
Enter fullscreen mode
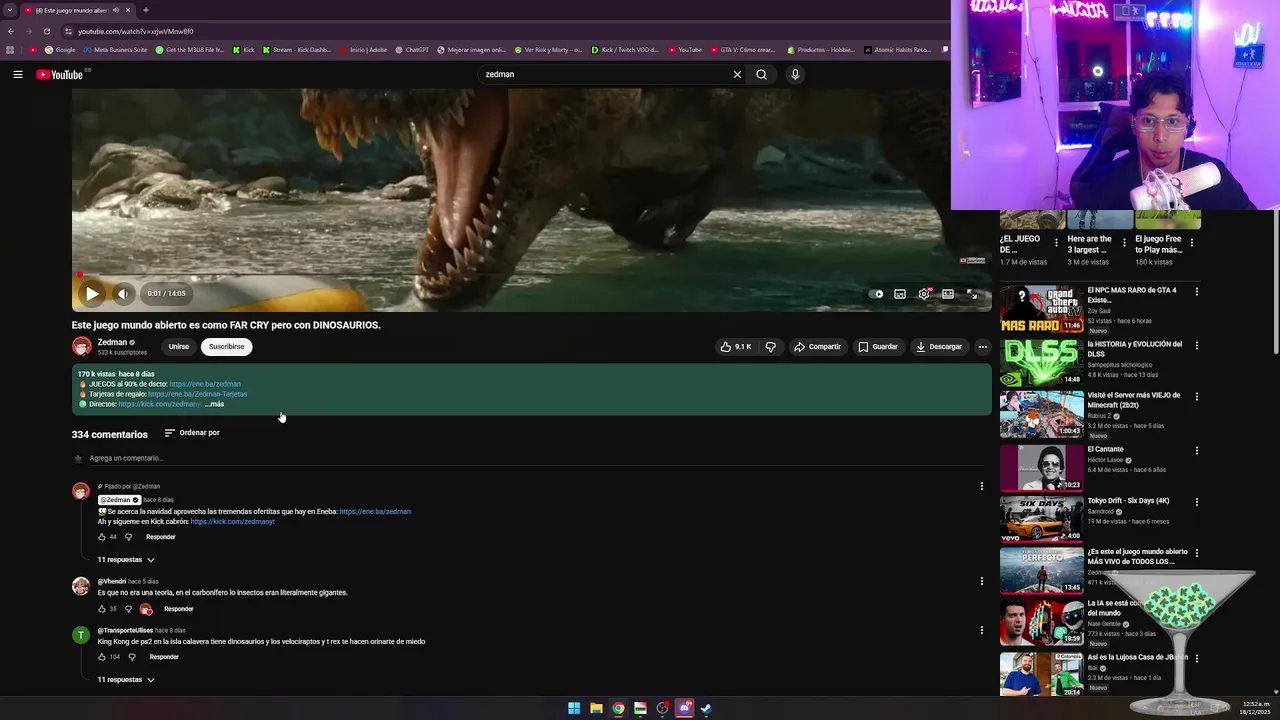[971, 294]
